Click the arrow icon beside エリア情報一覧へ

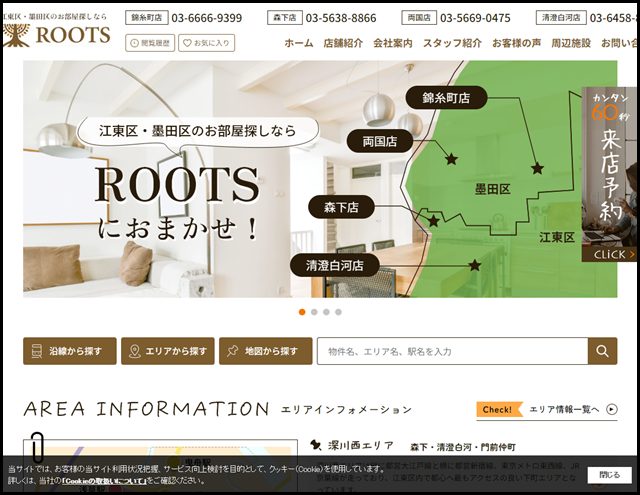[611, 409]
